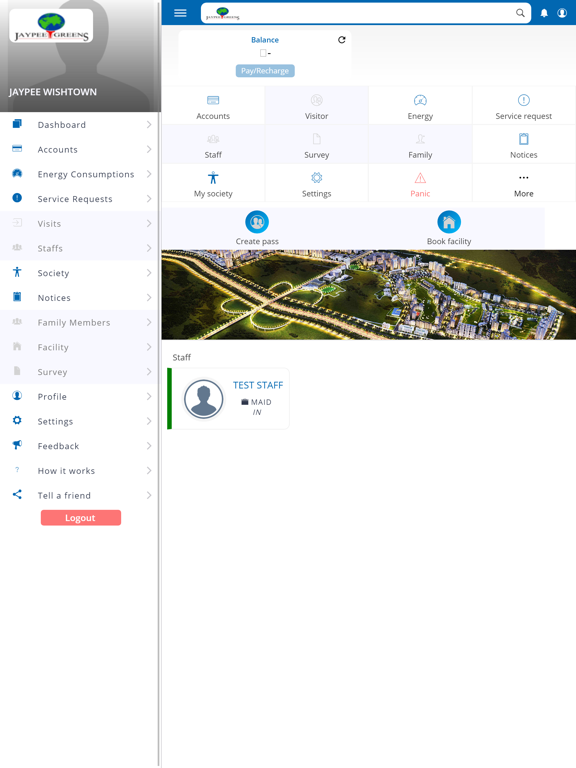This screenshot has height=768, width=576.
Task: Expand Accounts chevron in sidebar
Action: (x=149, y=149)
